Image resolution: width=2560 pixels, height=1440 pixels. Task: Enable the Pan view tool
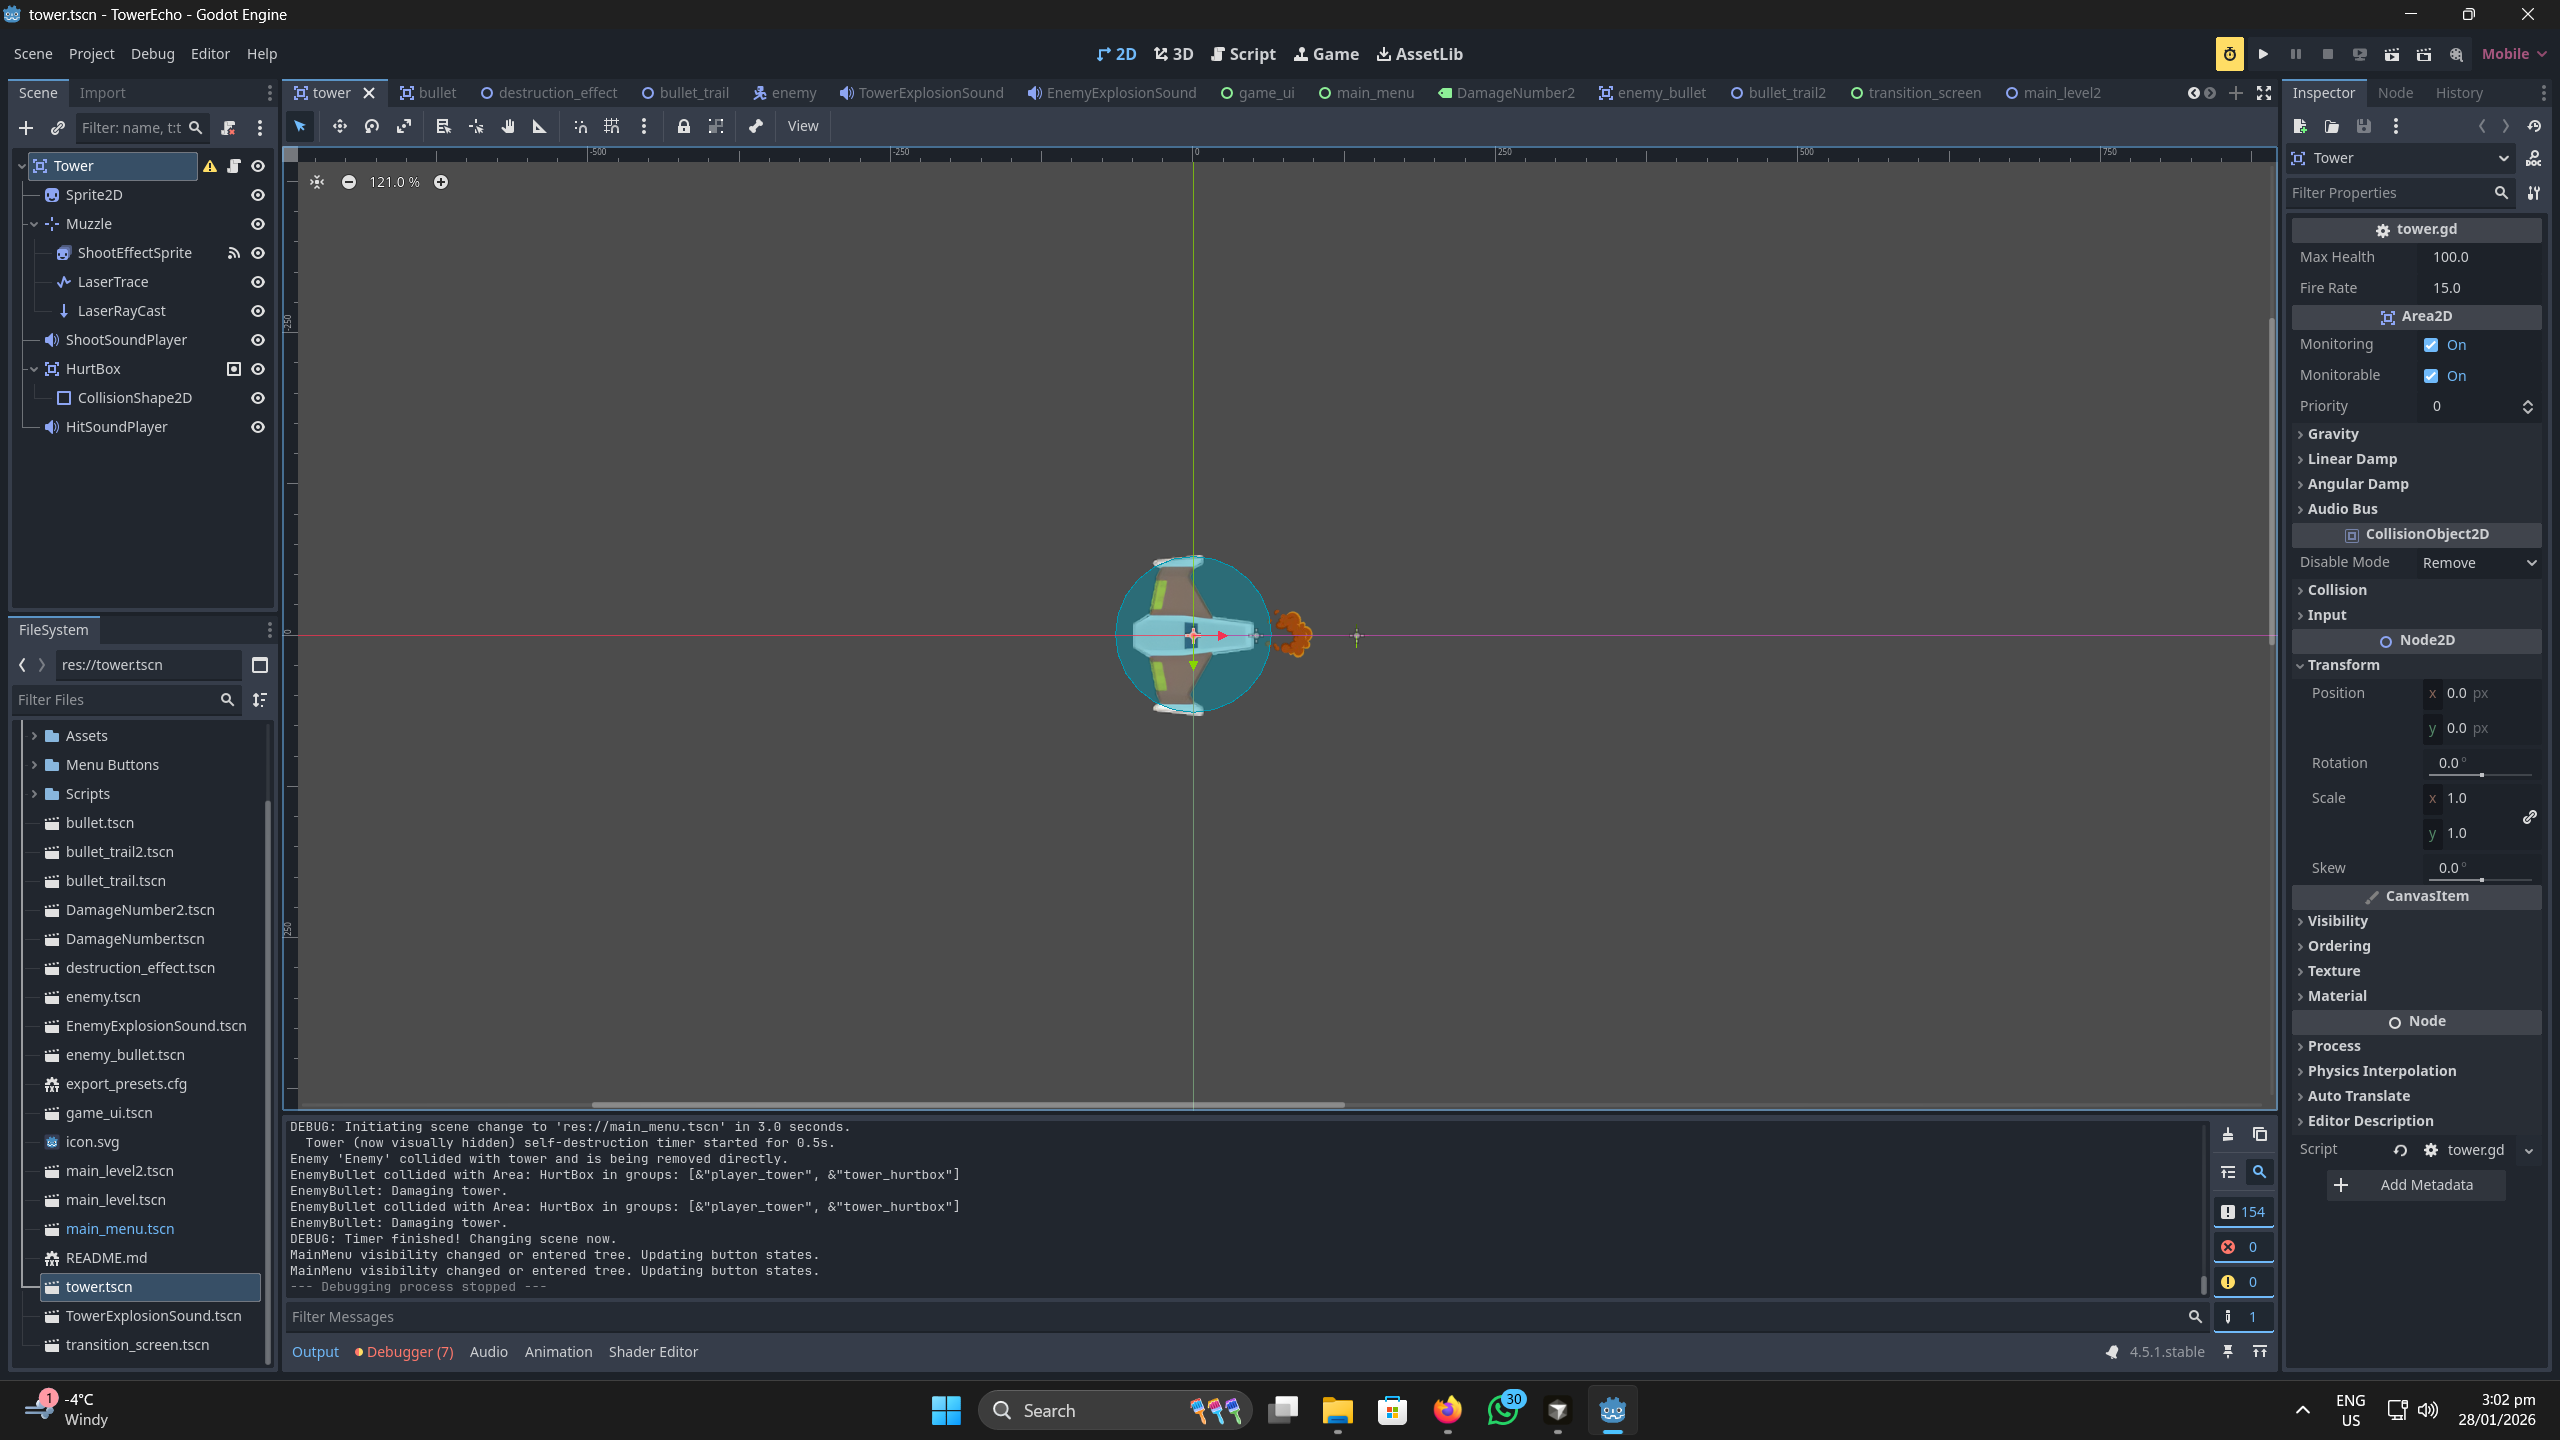[x=508, y=126]
